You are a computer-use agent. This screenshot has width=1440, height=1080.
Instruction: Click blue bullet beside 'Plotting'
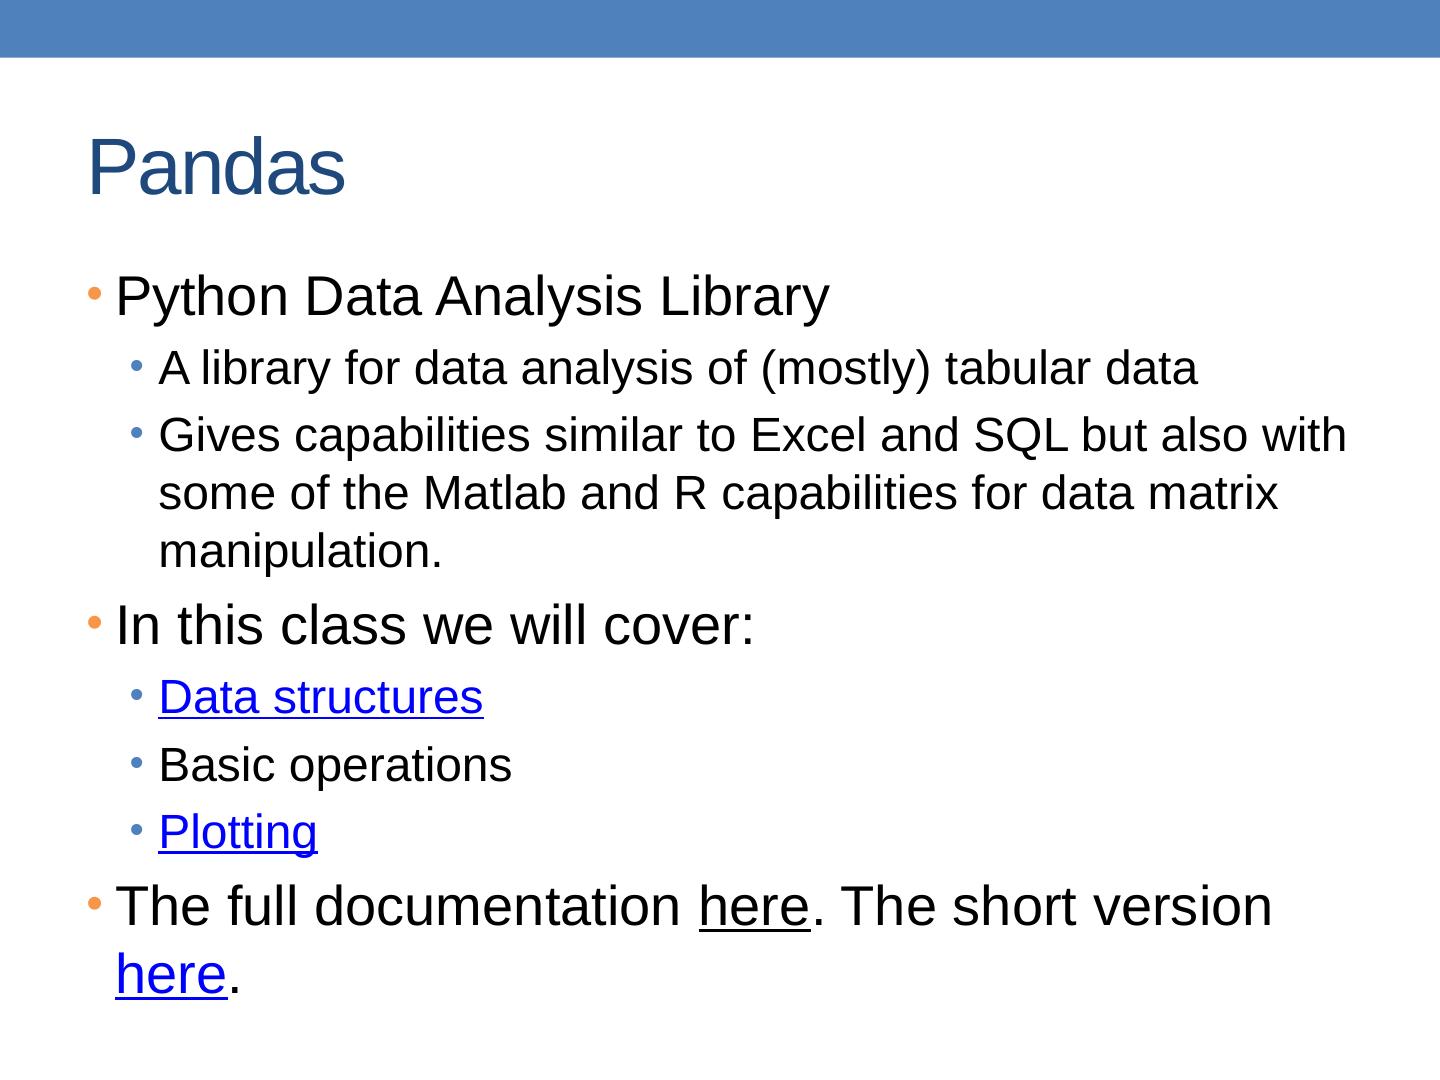pyautogui.click(x=136, y=831)
